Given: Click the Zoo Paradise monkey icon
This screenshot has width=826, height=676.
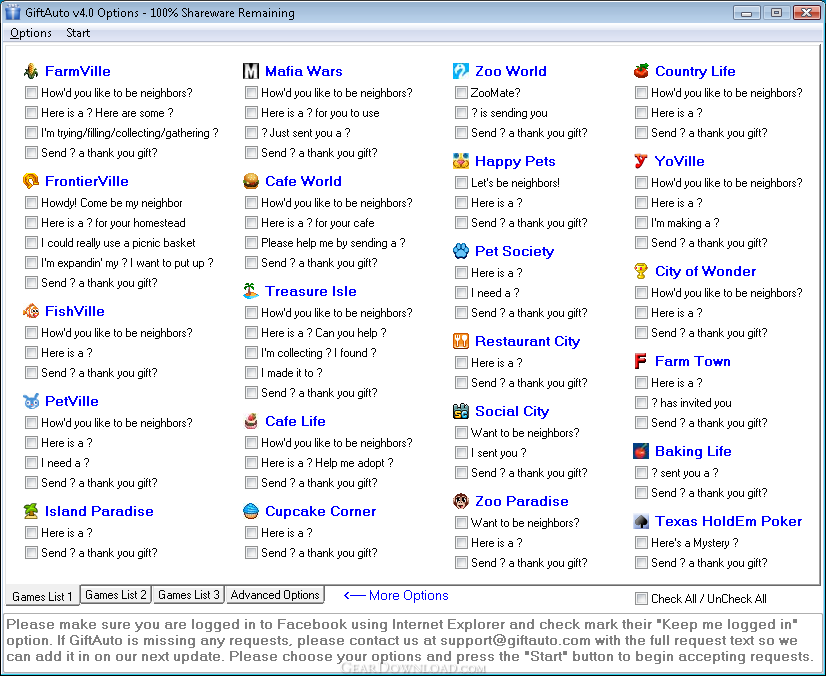Looking at the screenshot, I should [x=461, y=501].
